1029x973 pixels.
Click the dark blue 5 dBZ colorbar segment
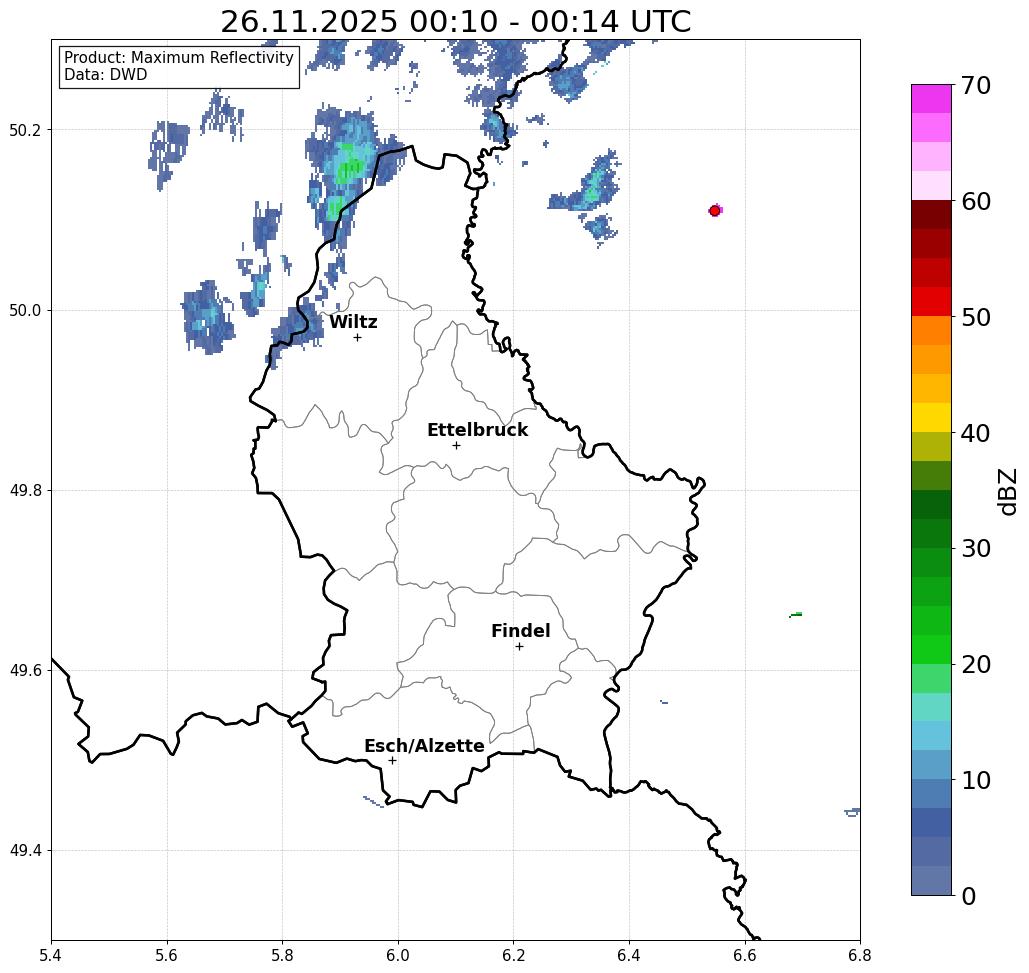[x=931, y=822]
